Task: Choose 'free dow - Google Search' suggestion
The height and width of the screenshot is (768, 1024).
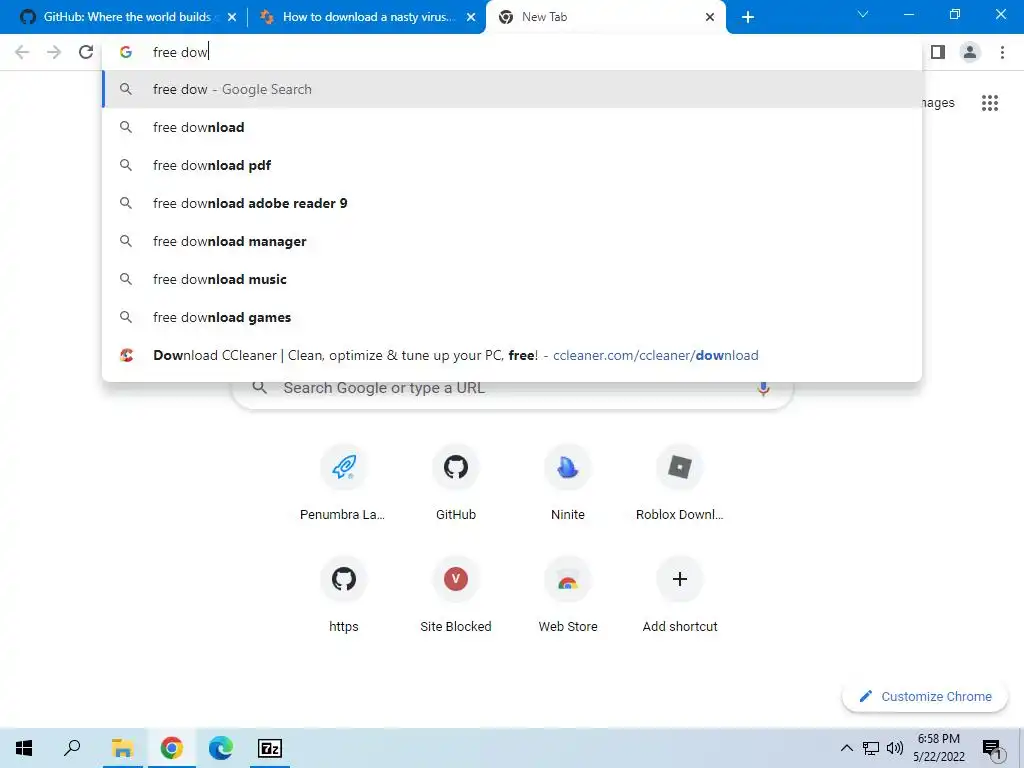Action: [x=512, y=89]
